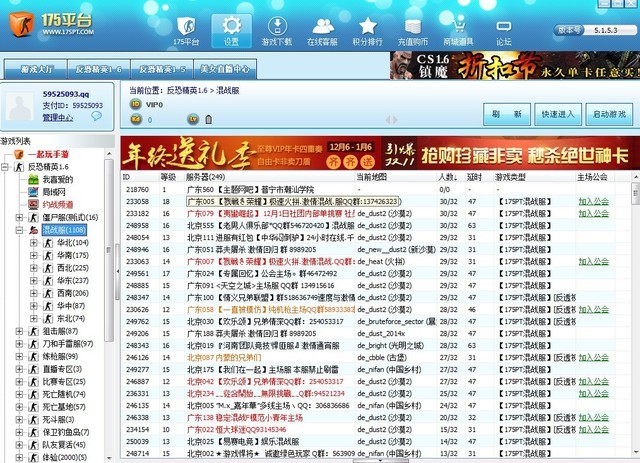Expand the 华东(237) node
Viewport: 640px width, 463px height.
coord(34,281)
